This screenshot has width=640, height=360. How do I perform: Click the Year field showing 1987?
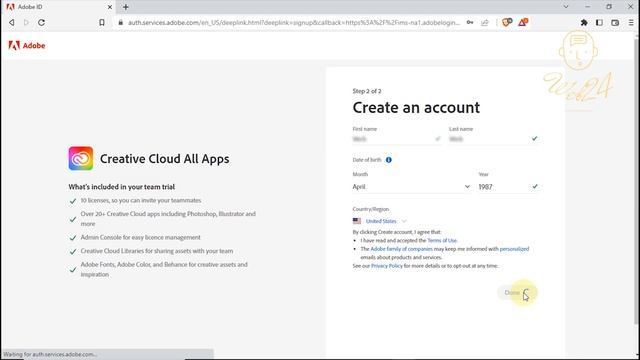(x=508, y=187)
